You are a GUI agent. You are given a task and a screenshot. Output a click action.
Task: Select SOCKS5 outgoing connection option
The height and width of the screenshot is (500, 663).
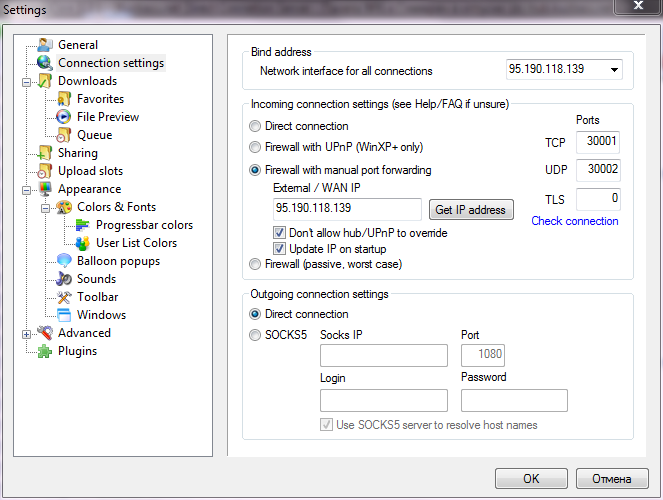[x=255, y=335]
